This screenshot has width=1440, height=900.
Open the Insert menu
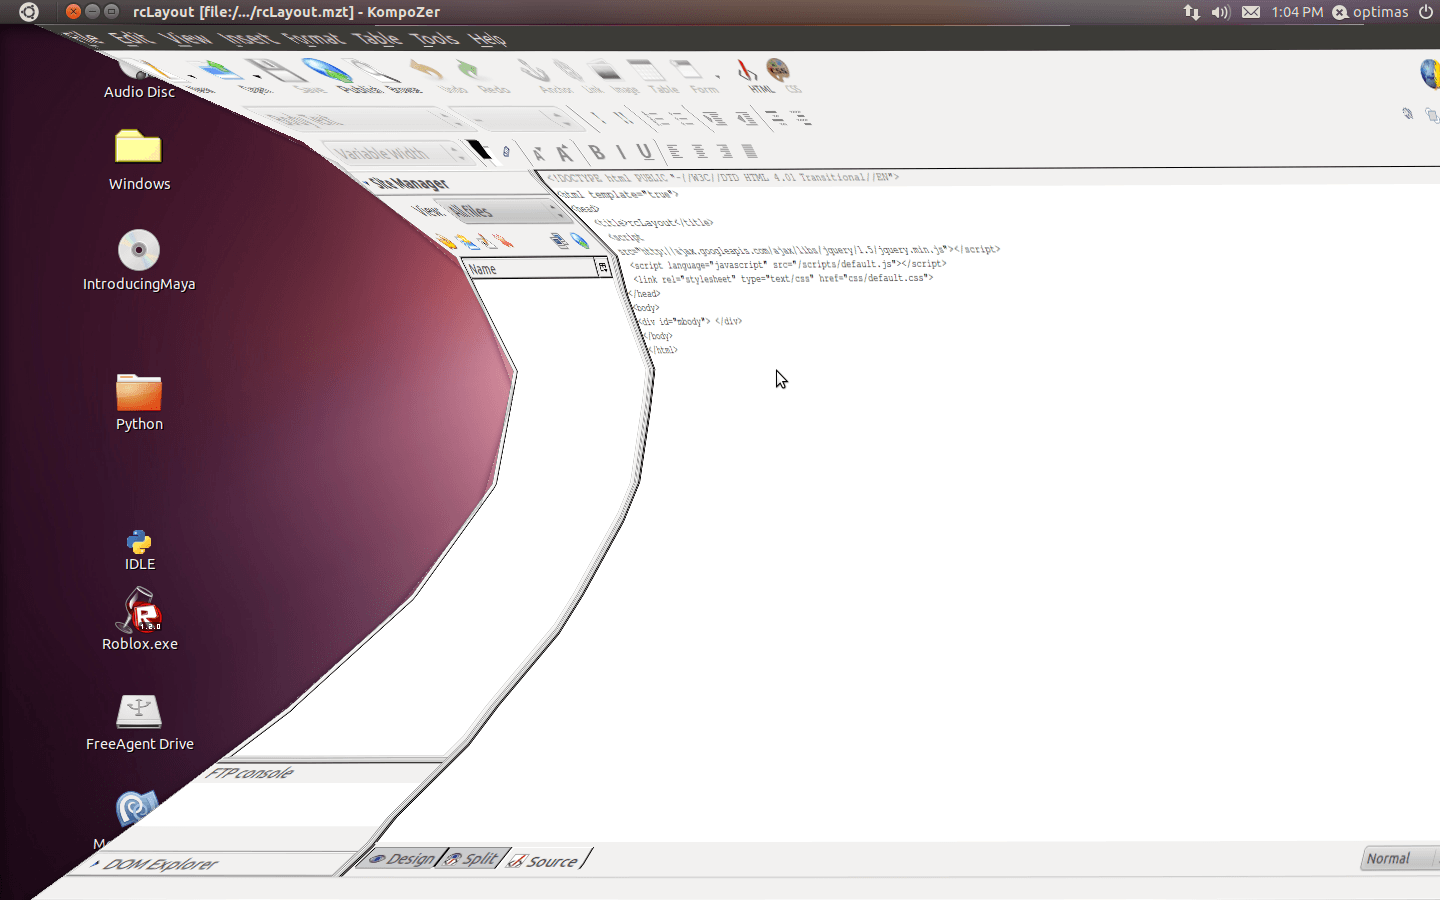[247, 38]
